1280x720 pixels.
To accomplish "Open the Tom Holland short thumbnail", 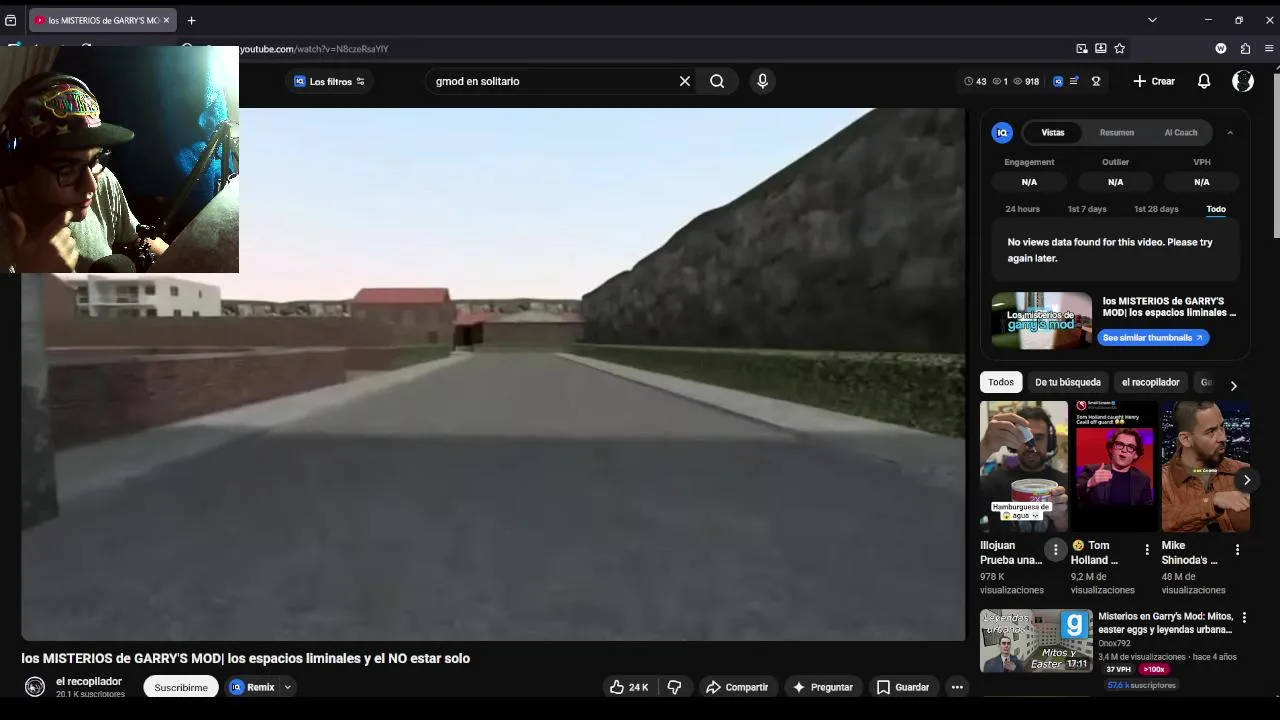I will tap(1115, 466).
